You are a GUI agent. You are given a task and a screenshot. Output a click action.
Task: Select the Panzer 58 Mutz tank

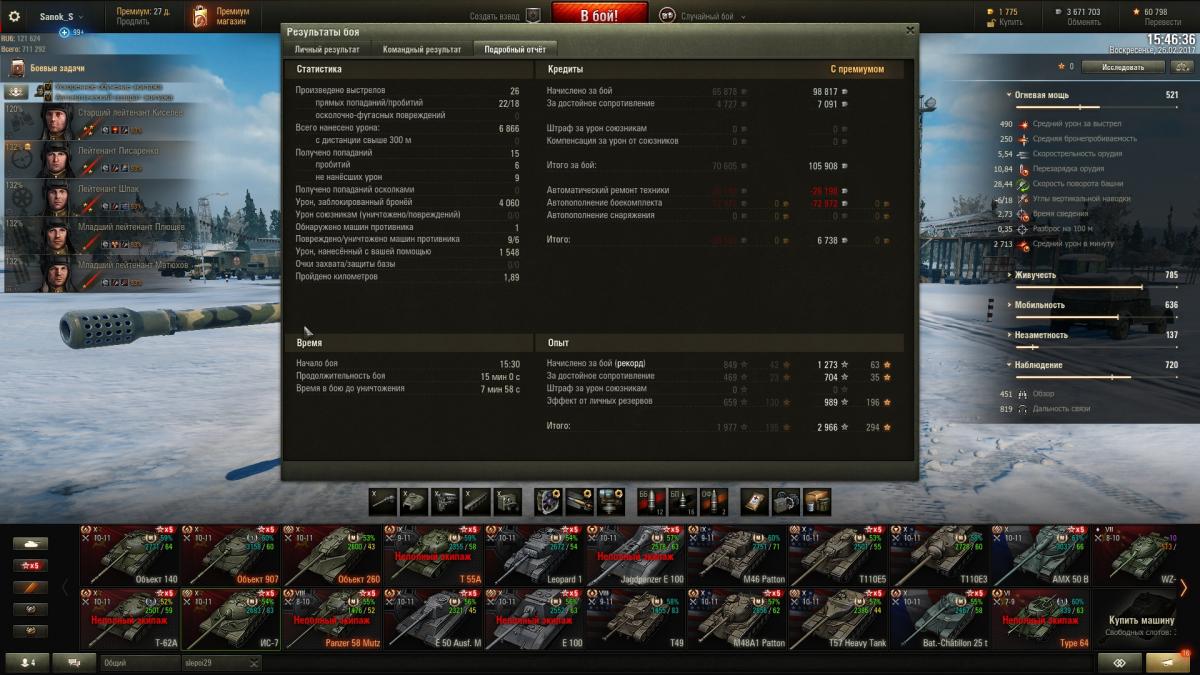[332, 619]
